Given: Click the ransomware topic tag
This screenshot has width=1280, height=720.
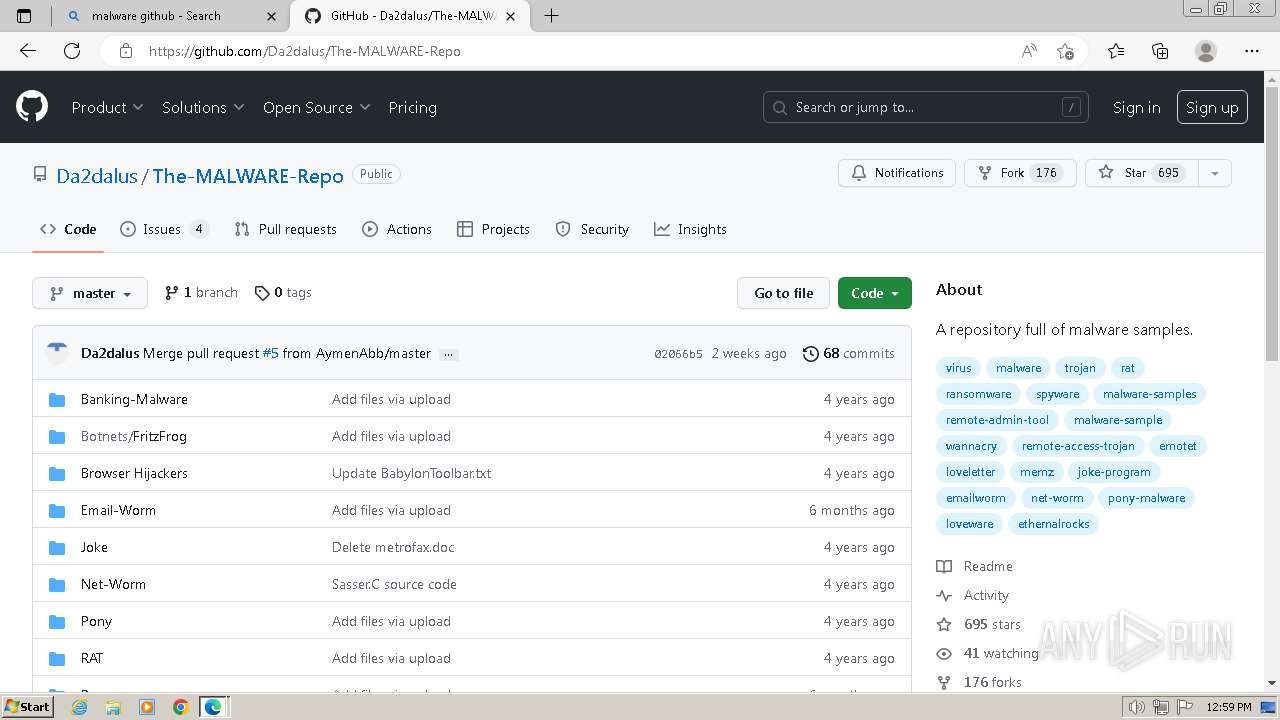Looking at the screenshot, I should 979,394.
